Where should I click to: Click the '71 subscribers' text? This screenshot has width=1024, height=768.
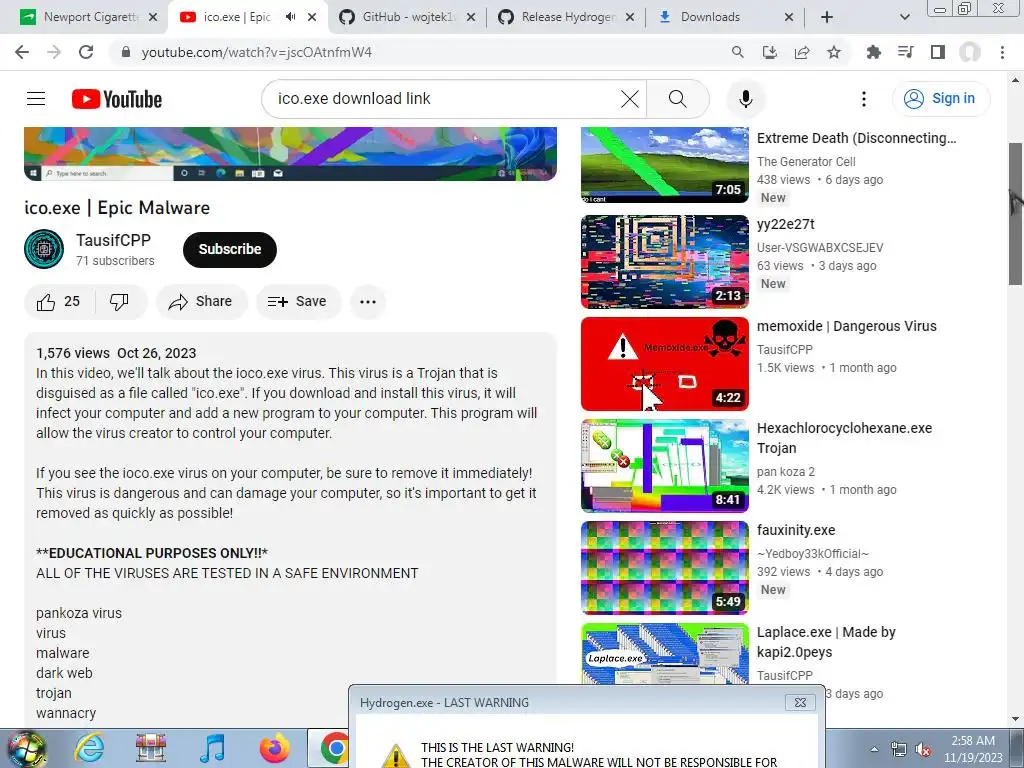tap(115, 261)
